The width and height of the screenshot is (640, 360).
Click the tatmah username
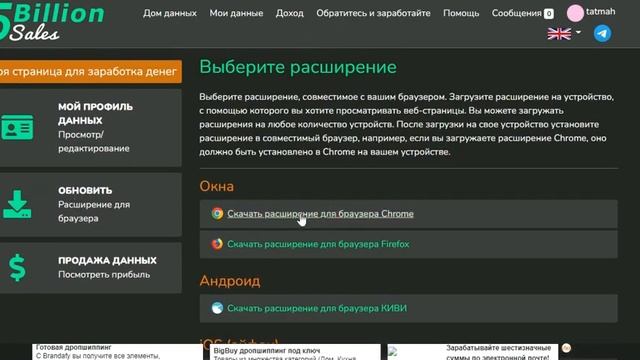600,12
